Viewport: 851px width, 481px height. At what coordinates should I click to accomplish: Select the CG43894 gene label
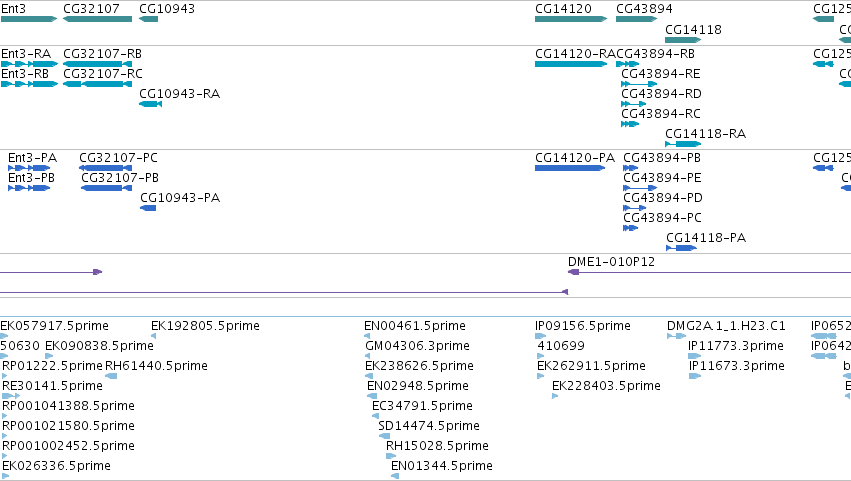(x=644, y=9)
